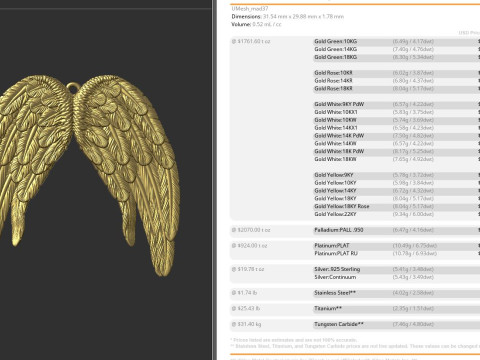Screen dimensions: 480x360
Task: Select the Gold Yellow:18KY row
Action: click(x=397, y=198)
